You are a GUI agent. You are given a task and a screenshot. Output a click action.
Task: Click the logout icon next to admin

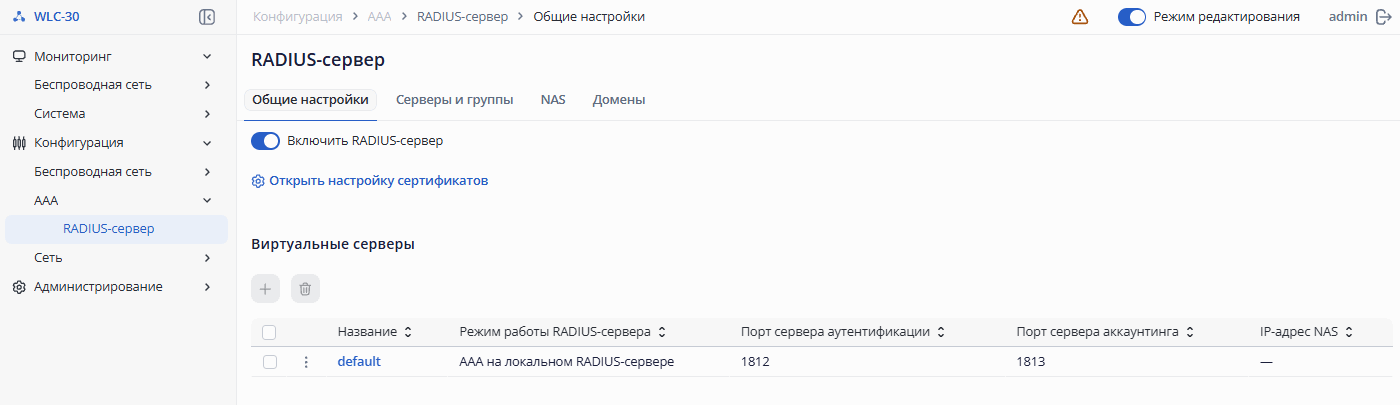1384,17
